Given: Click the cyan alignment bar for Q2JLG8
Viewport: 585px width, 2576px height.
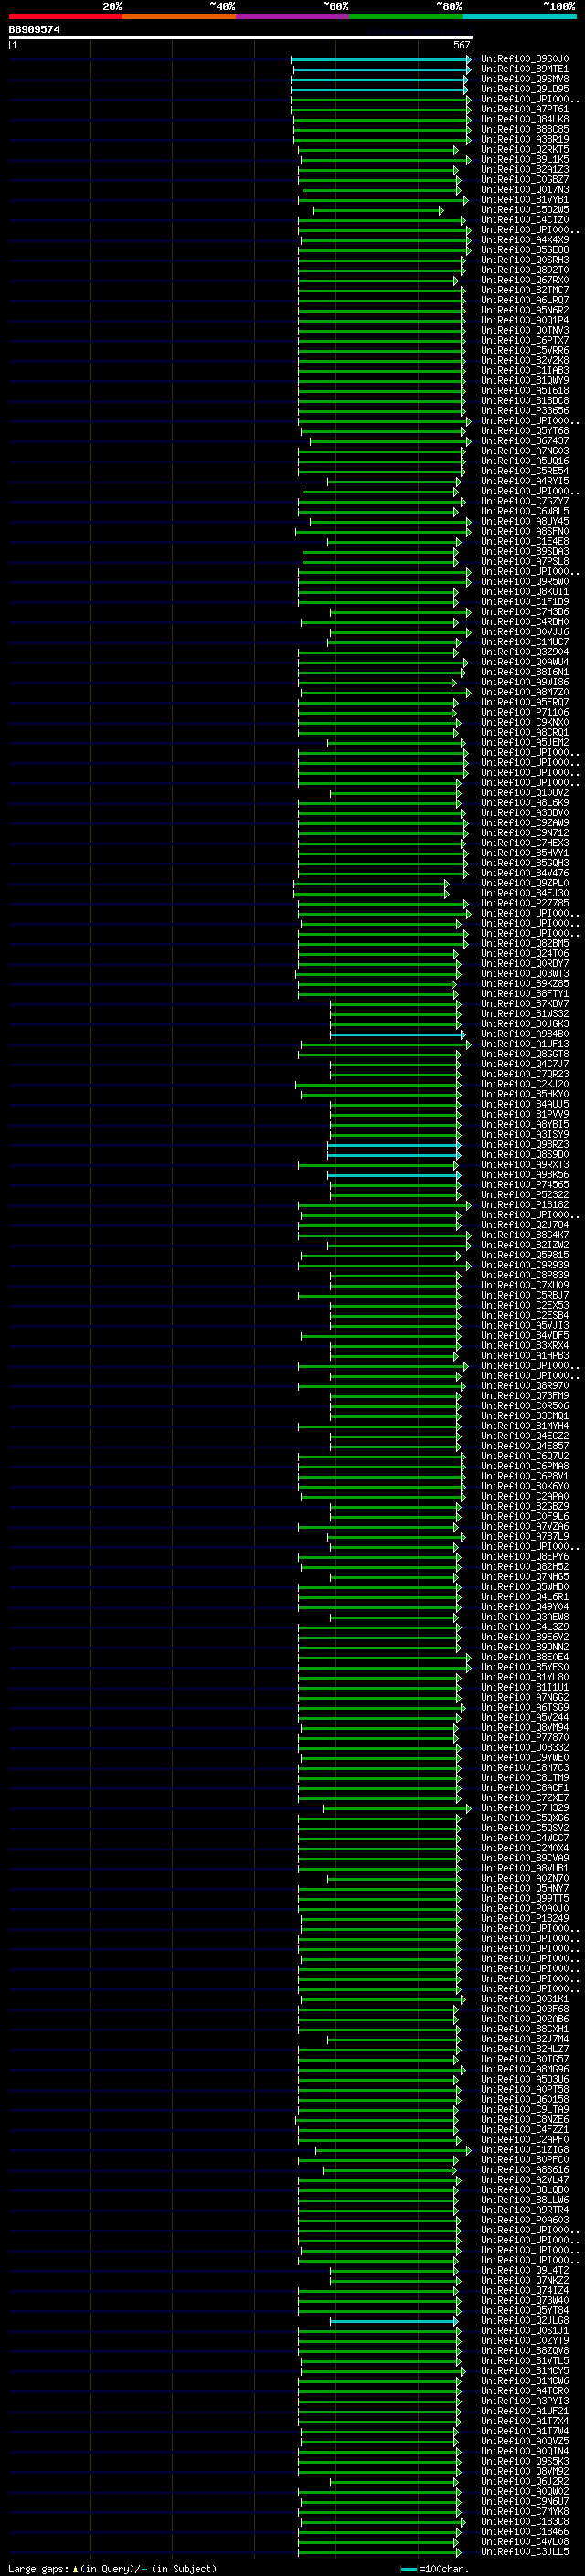Looking at the screenshot, I should pos(395,2320).
